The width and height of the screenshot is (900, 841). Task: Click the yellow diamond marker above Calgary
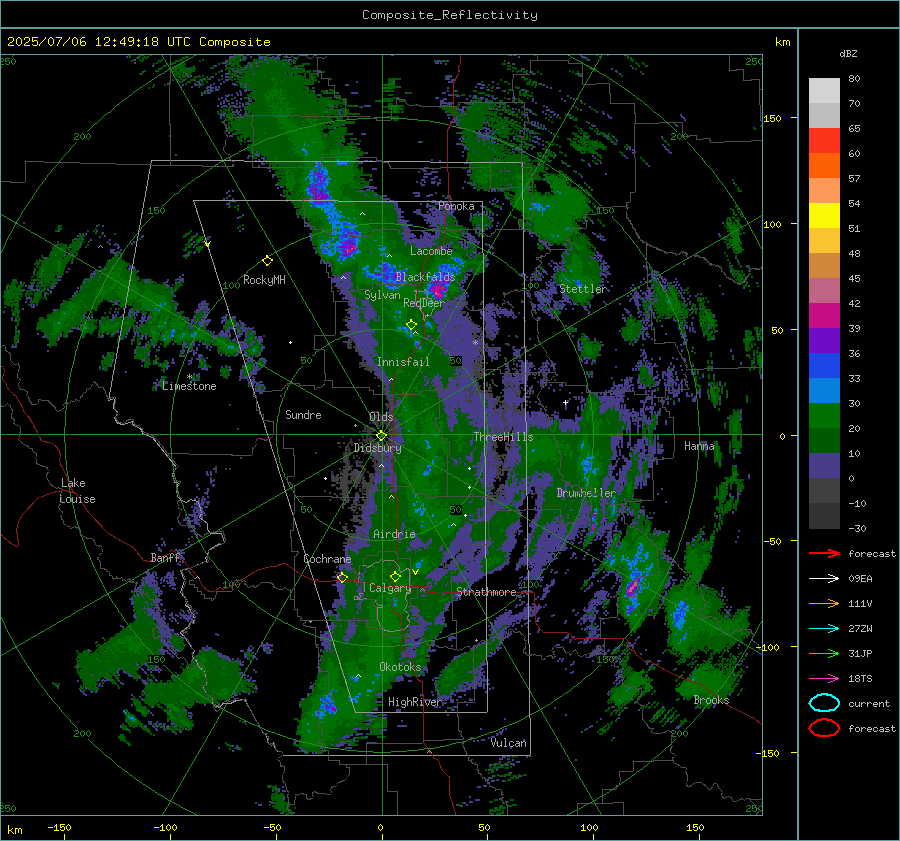click(x=395, y=576)
